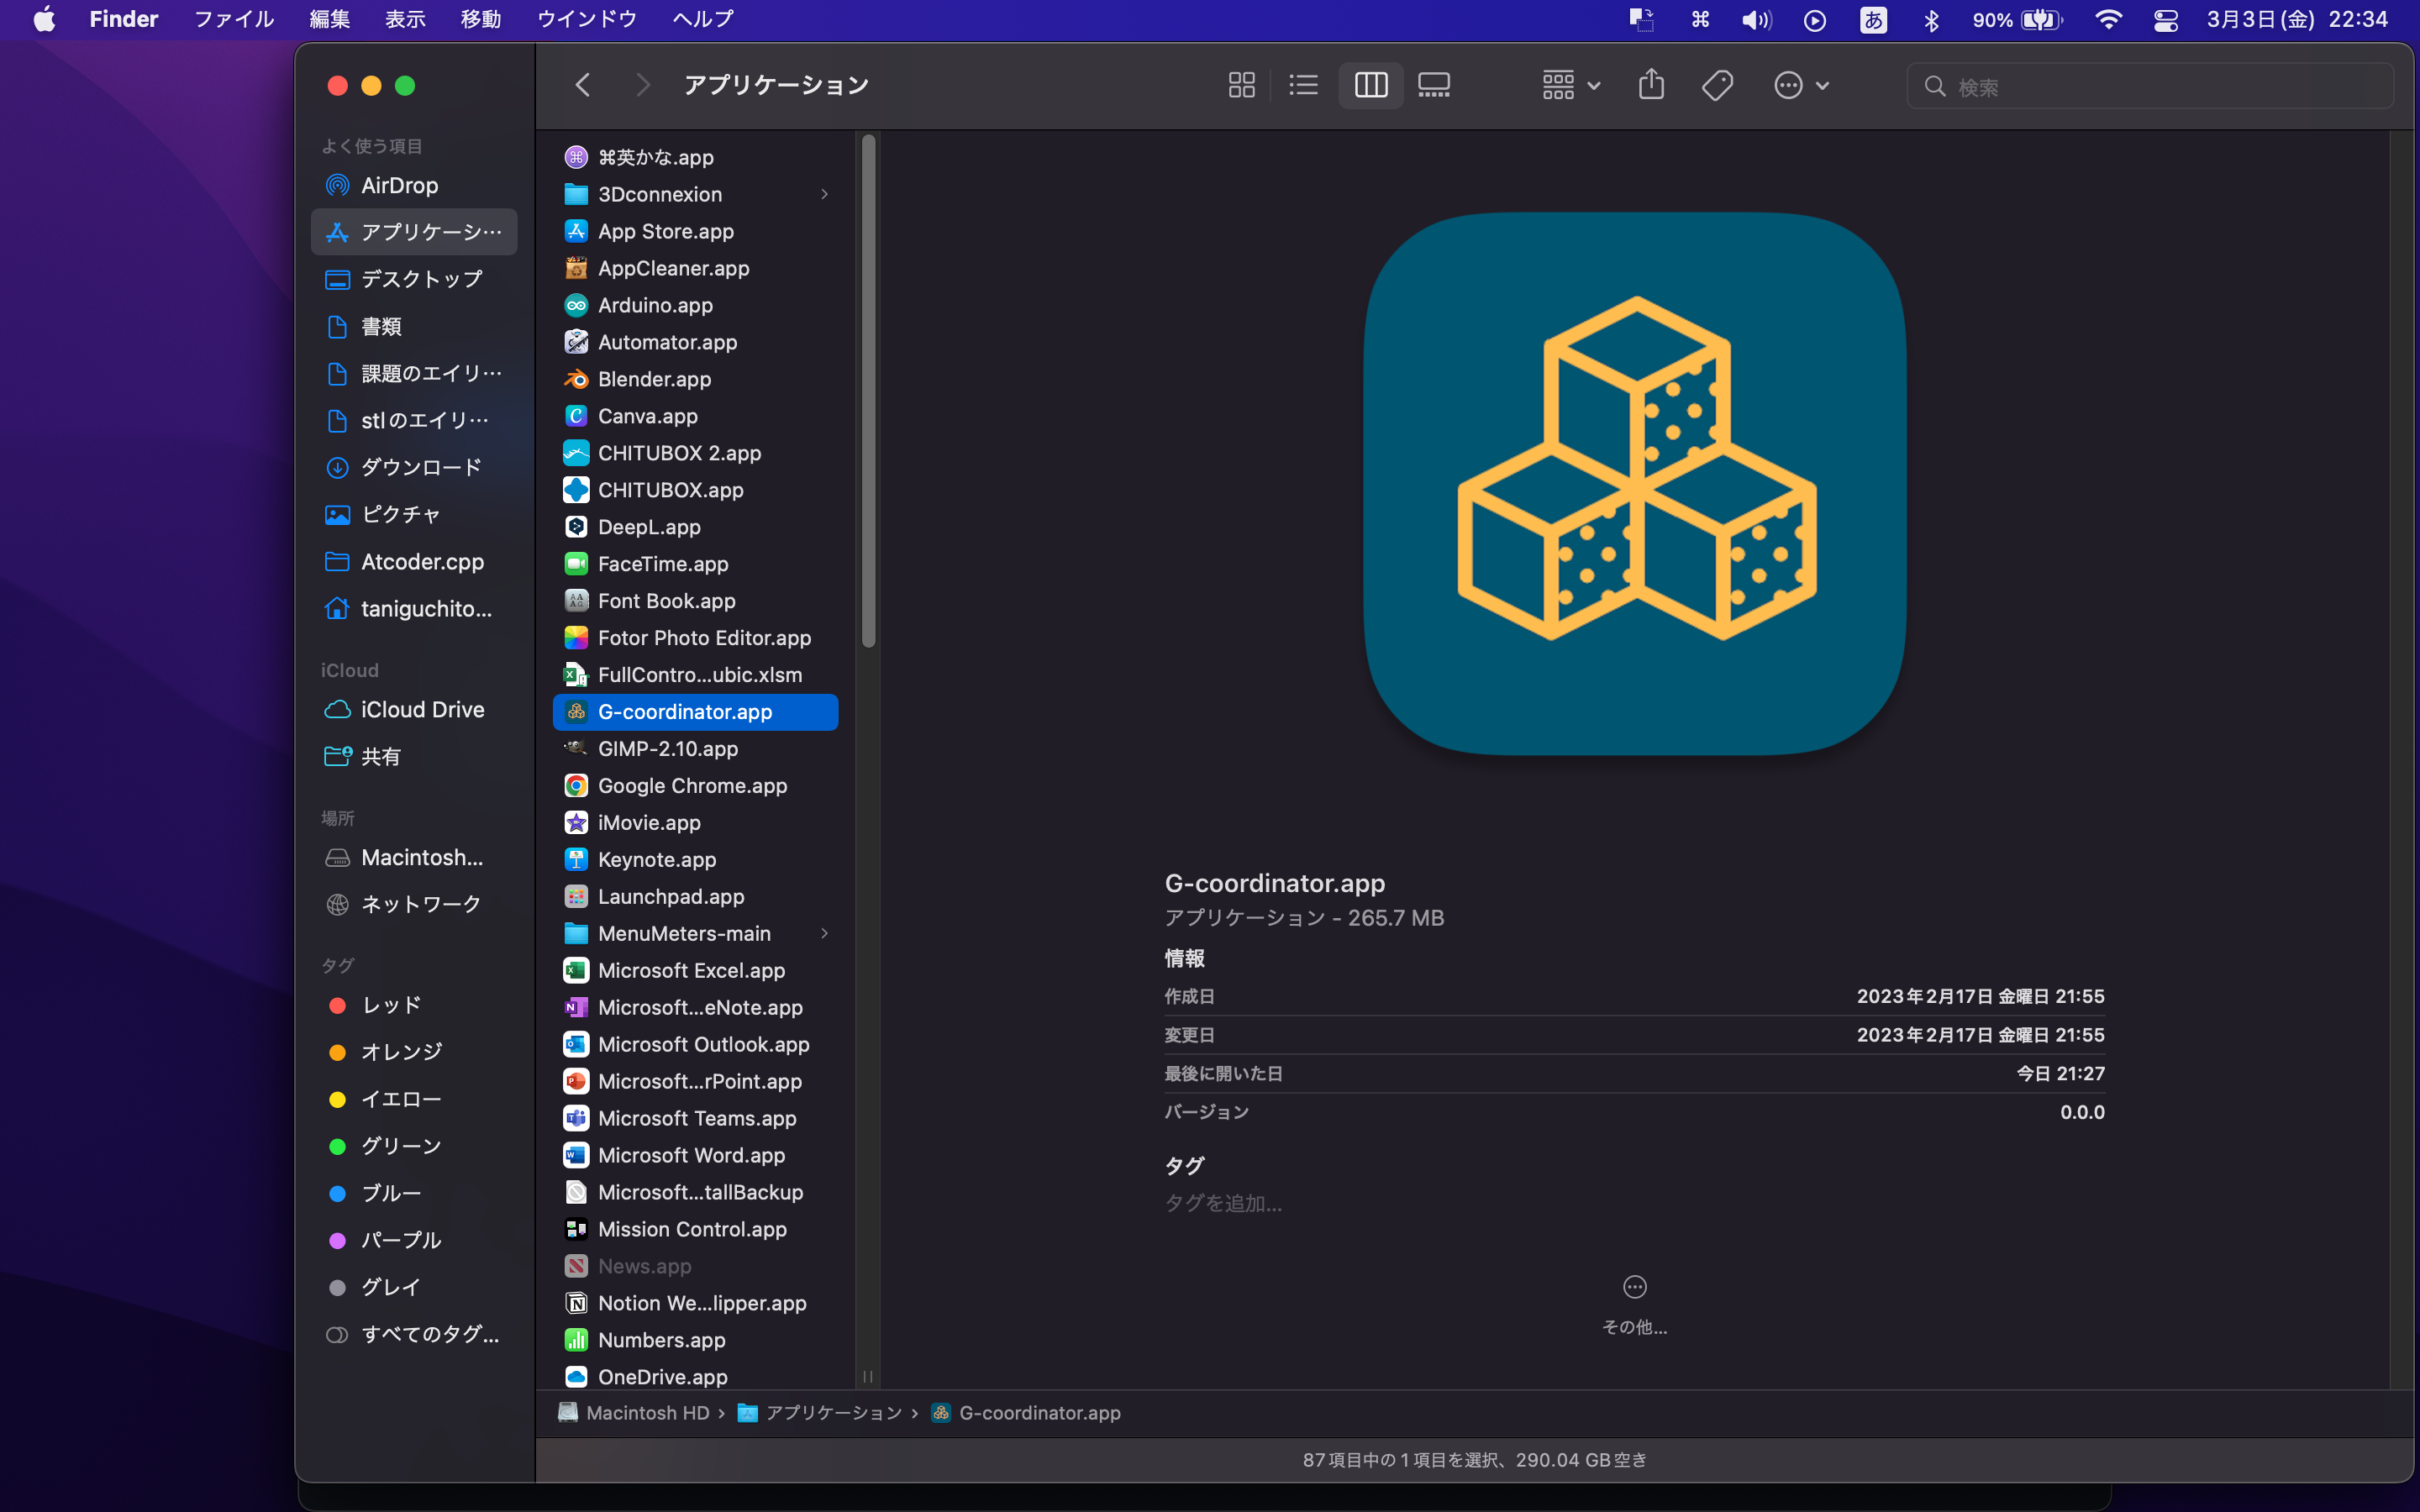Open the group-by dropdown in toolbar
Screen dimensions: 2420x1512
point(1571,85)
